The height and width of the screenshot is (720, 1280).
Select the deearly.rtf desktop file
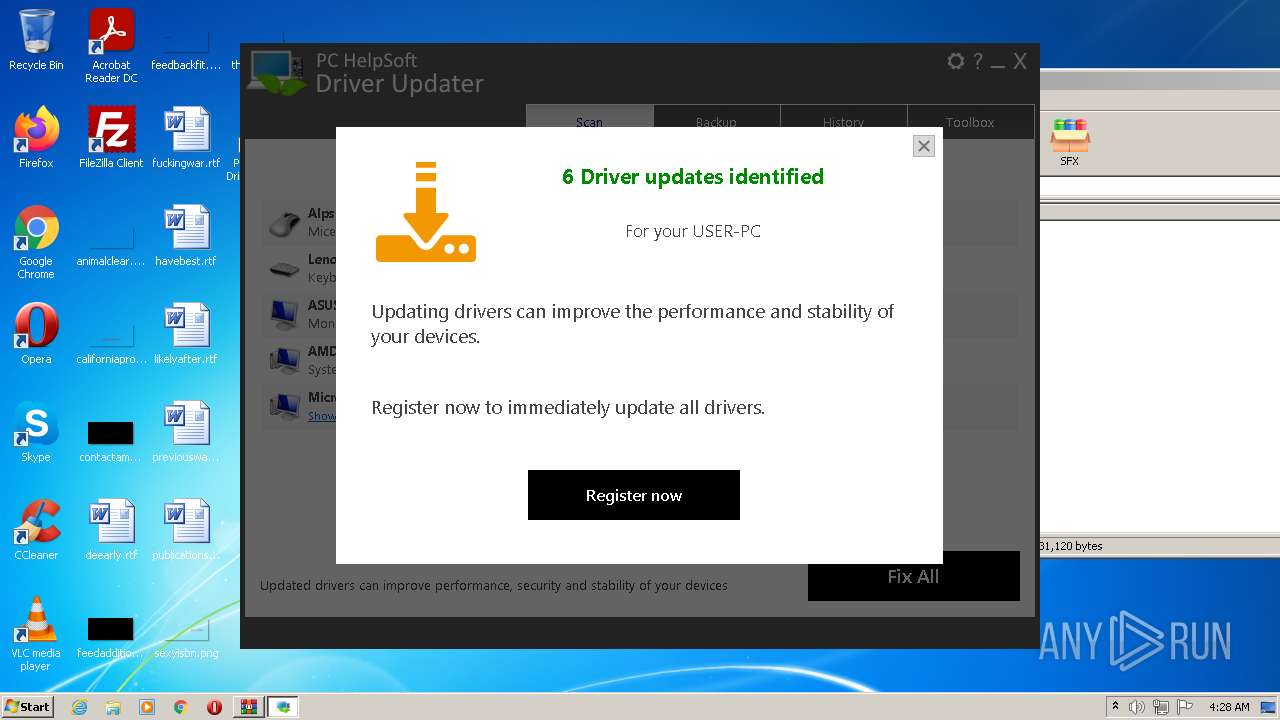pyautogui.click(x=111, y=530)
